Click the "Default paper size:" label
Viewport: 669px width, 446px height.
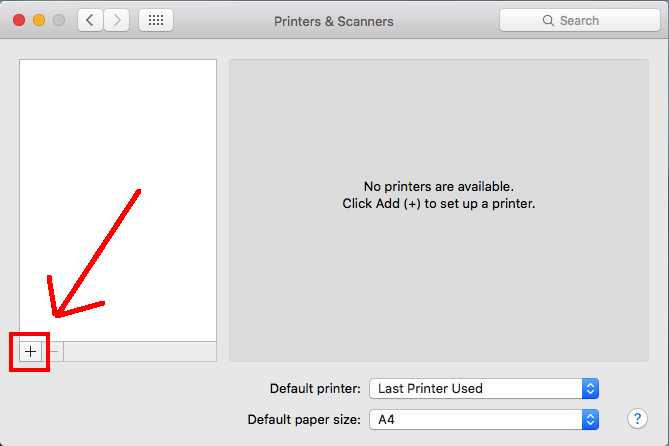pyautogui.click(x=304, y=419)
